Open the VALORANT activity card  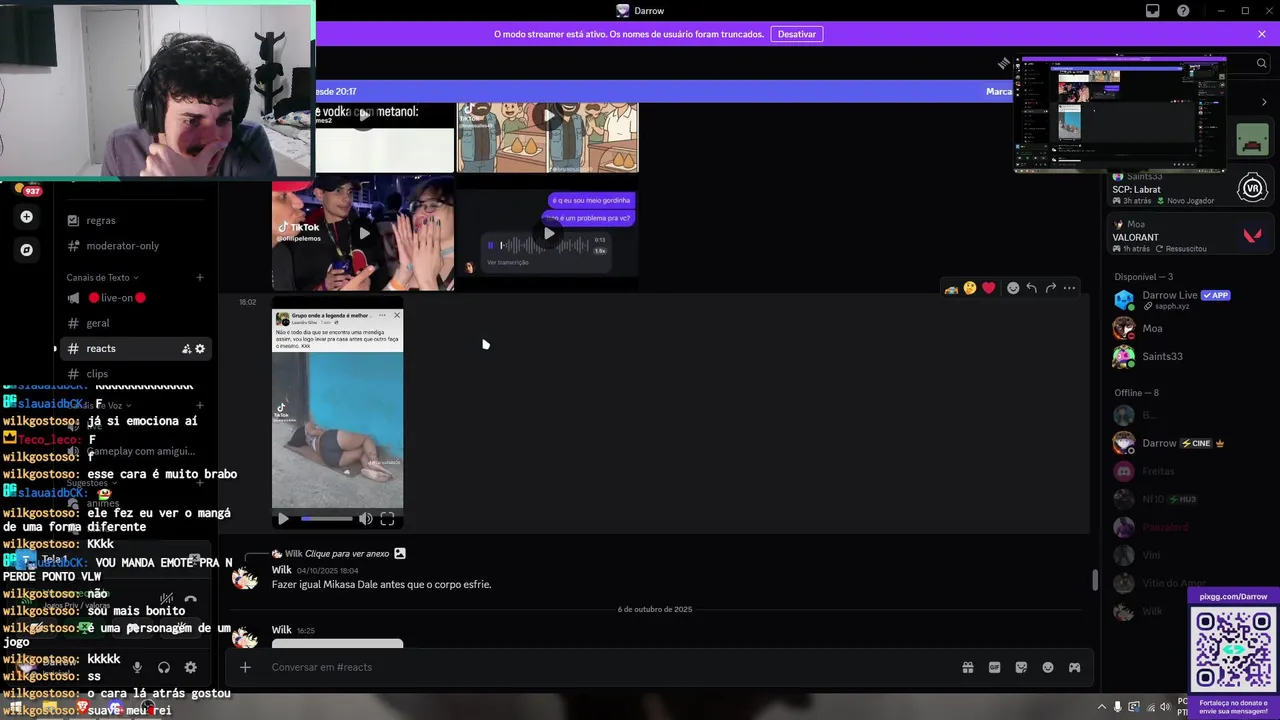pyautogui.click(x=1189, y=236)
